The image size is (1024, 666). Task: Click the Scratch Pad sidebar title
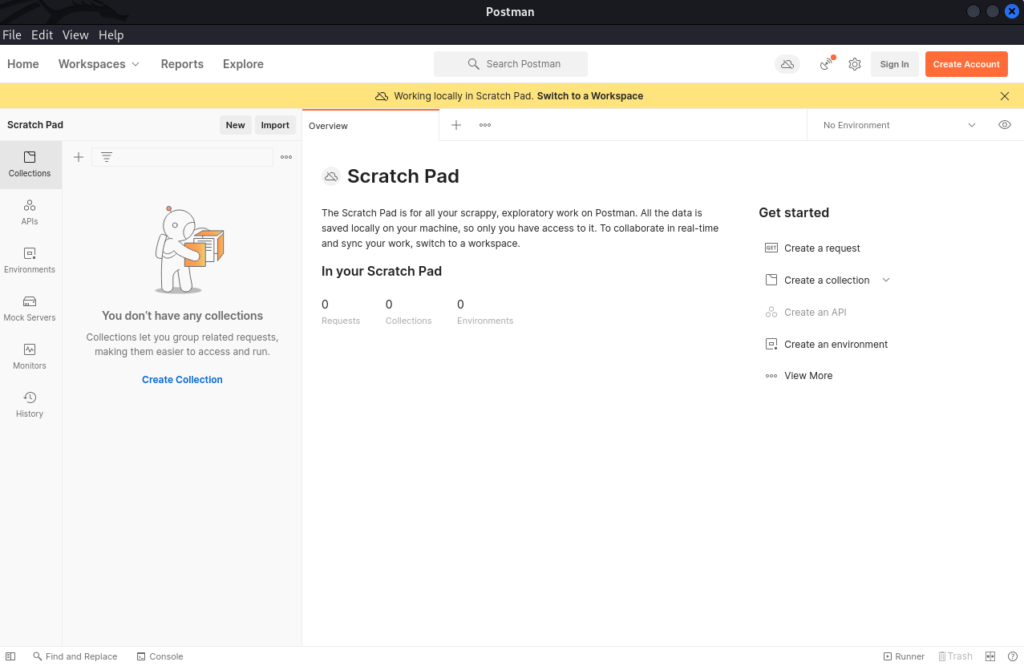click(35, 125)
